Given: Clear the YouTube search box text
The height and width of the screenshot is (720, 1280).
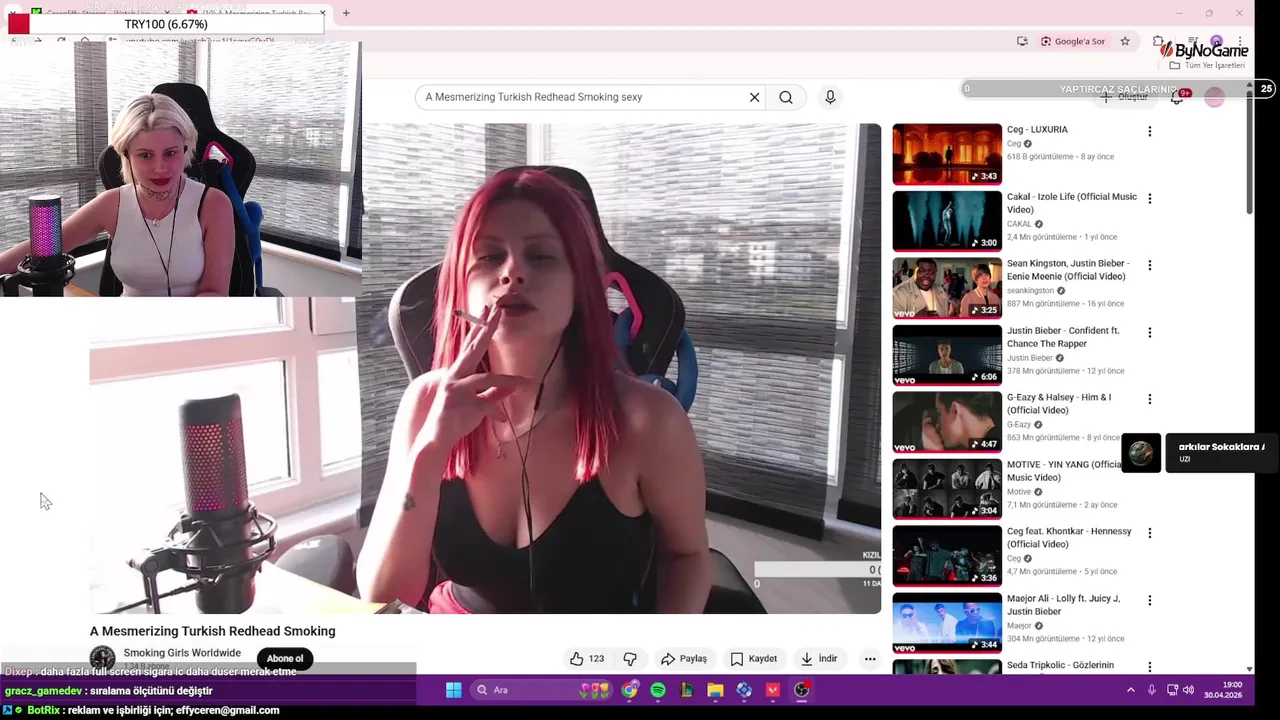Looking at the screenshot, I should point(754,97).
